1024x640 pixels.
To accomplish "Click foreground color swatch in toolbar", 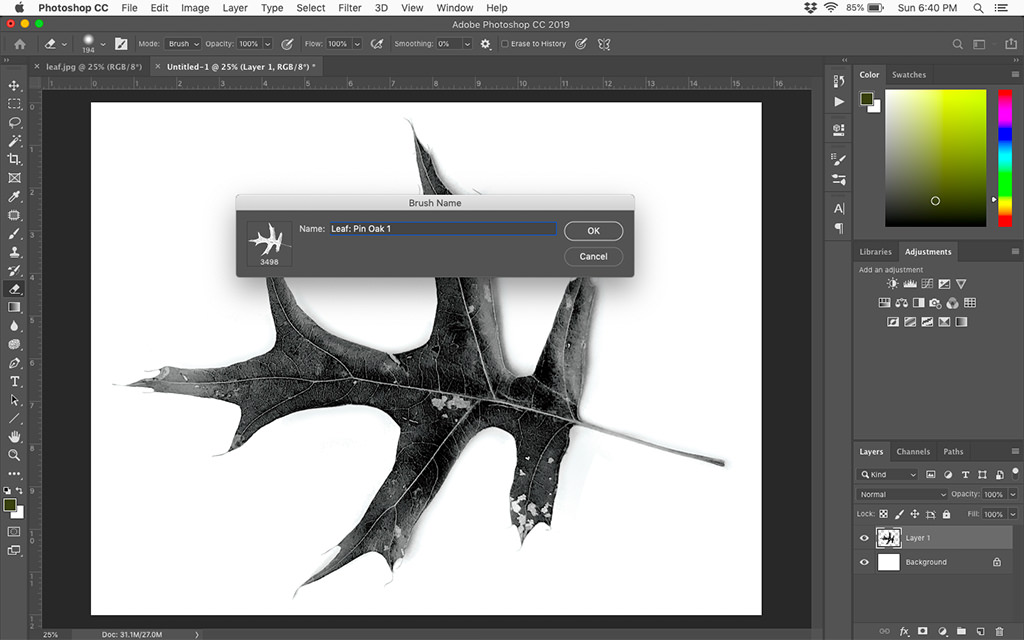I will click(10, 505).
